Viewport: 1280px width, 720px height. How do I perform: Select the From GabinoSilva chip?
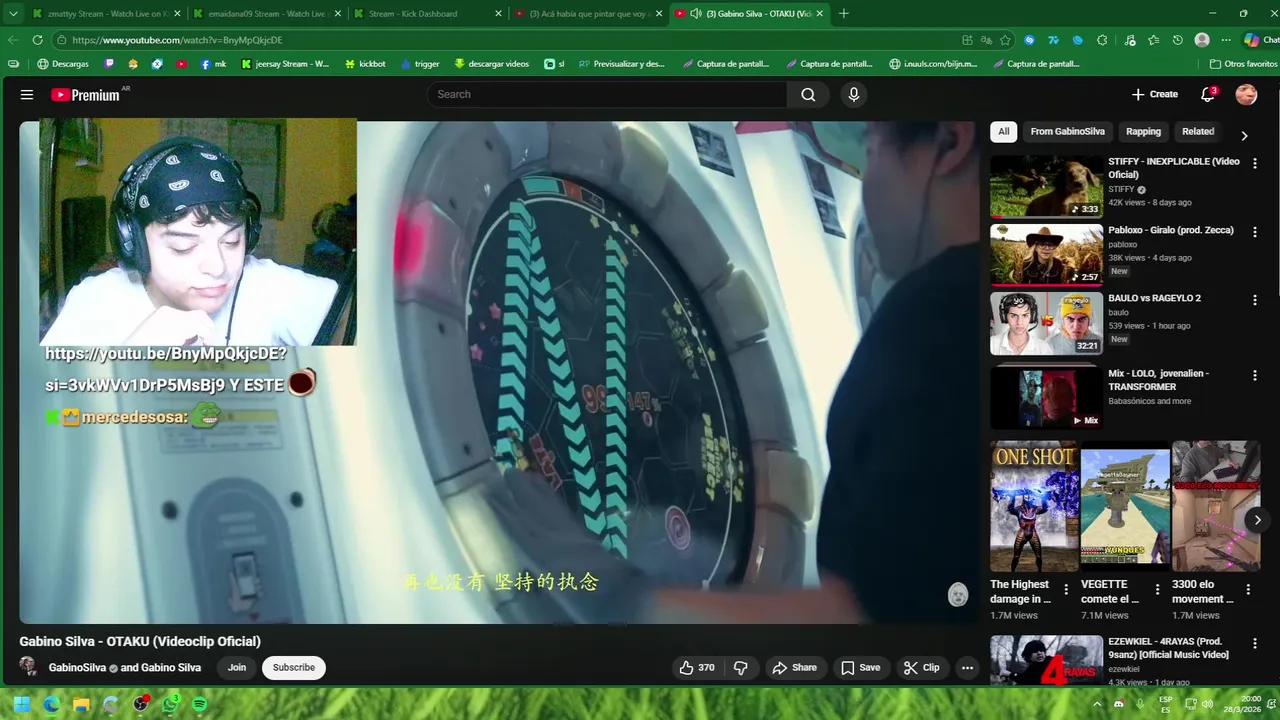(x=1067, y=132)
